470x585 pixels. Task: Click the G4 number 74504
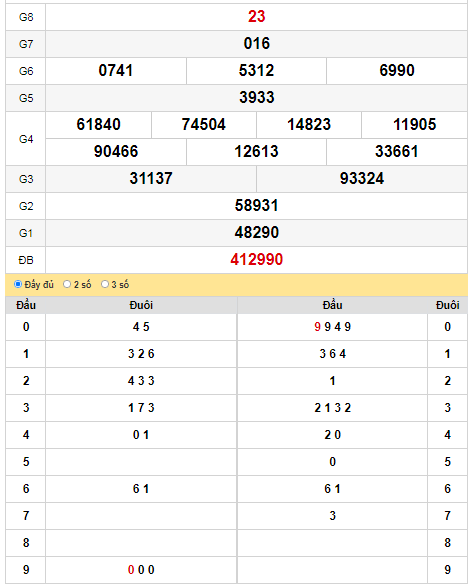[204, 125]
